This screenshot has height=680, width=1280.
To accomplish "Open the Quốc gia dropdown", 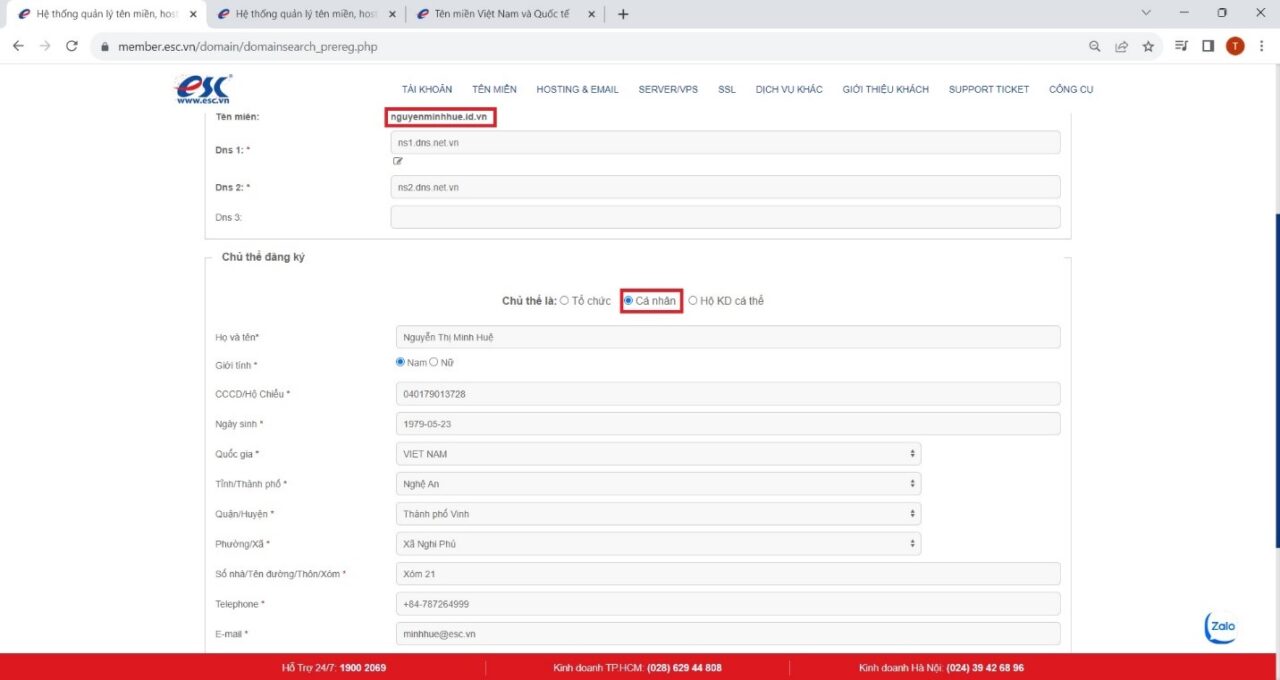I will (x=656, y=454).
